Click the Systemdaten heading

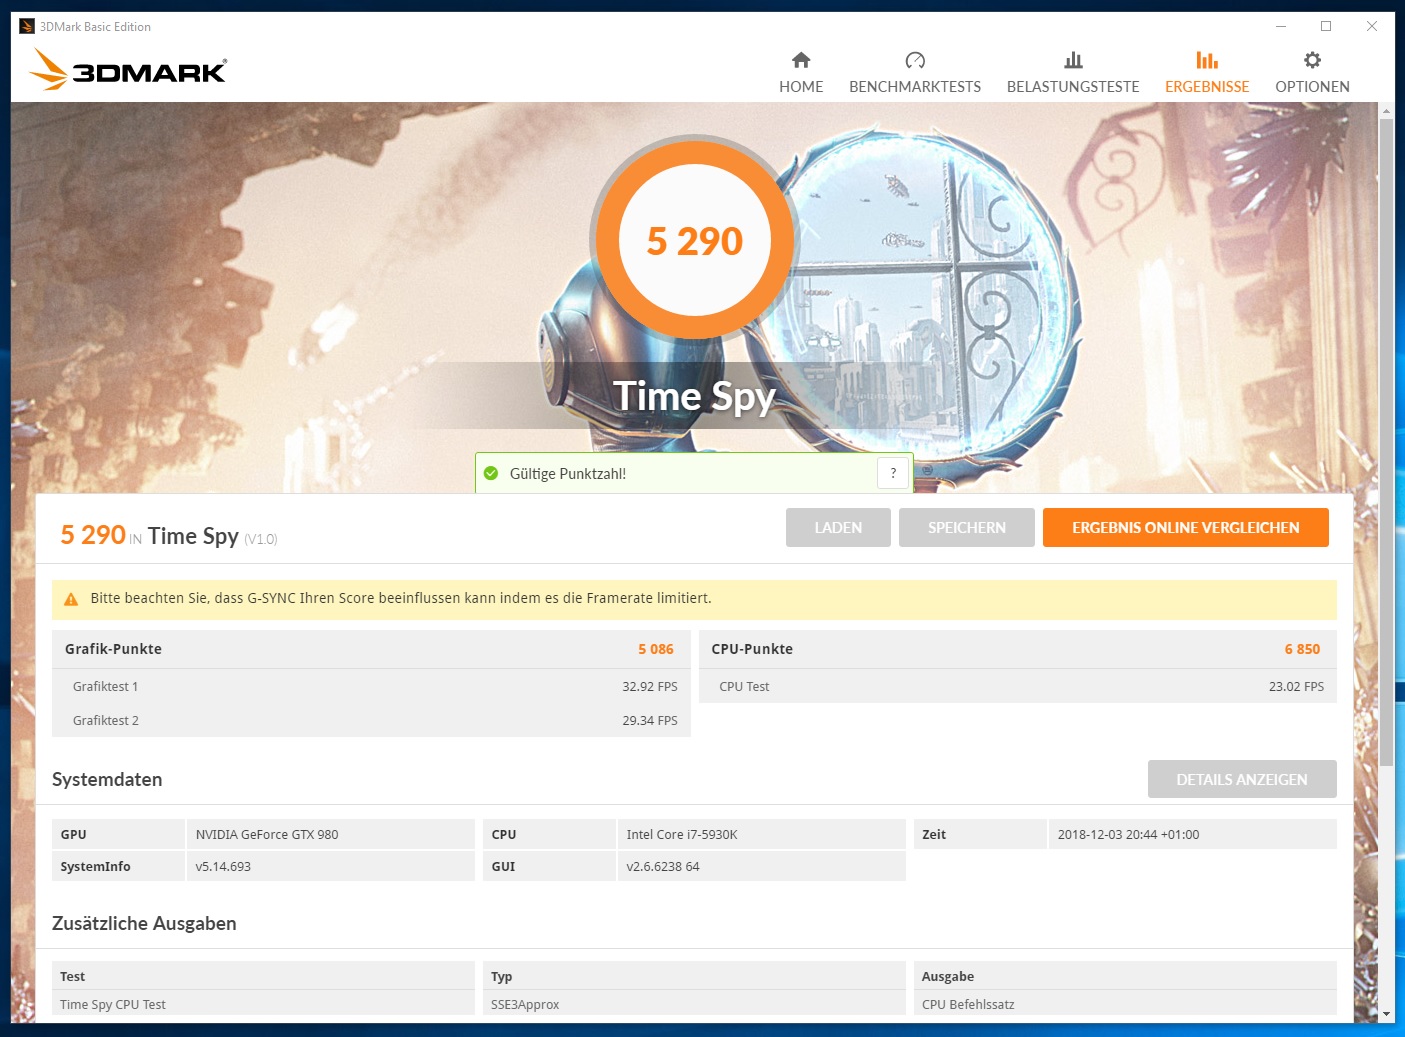(107, 779)
